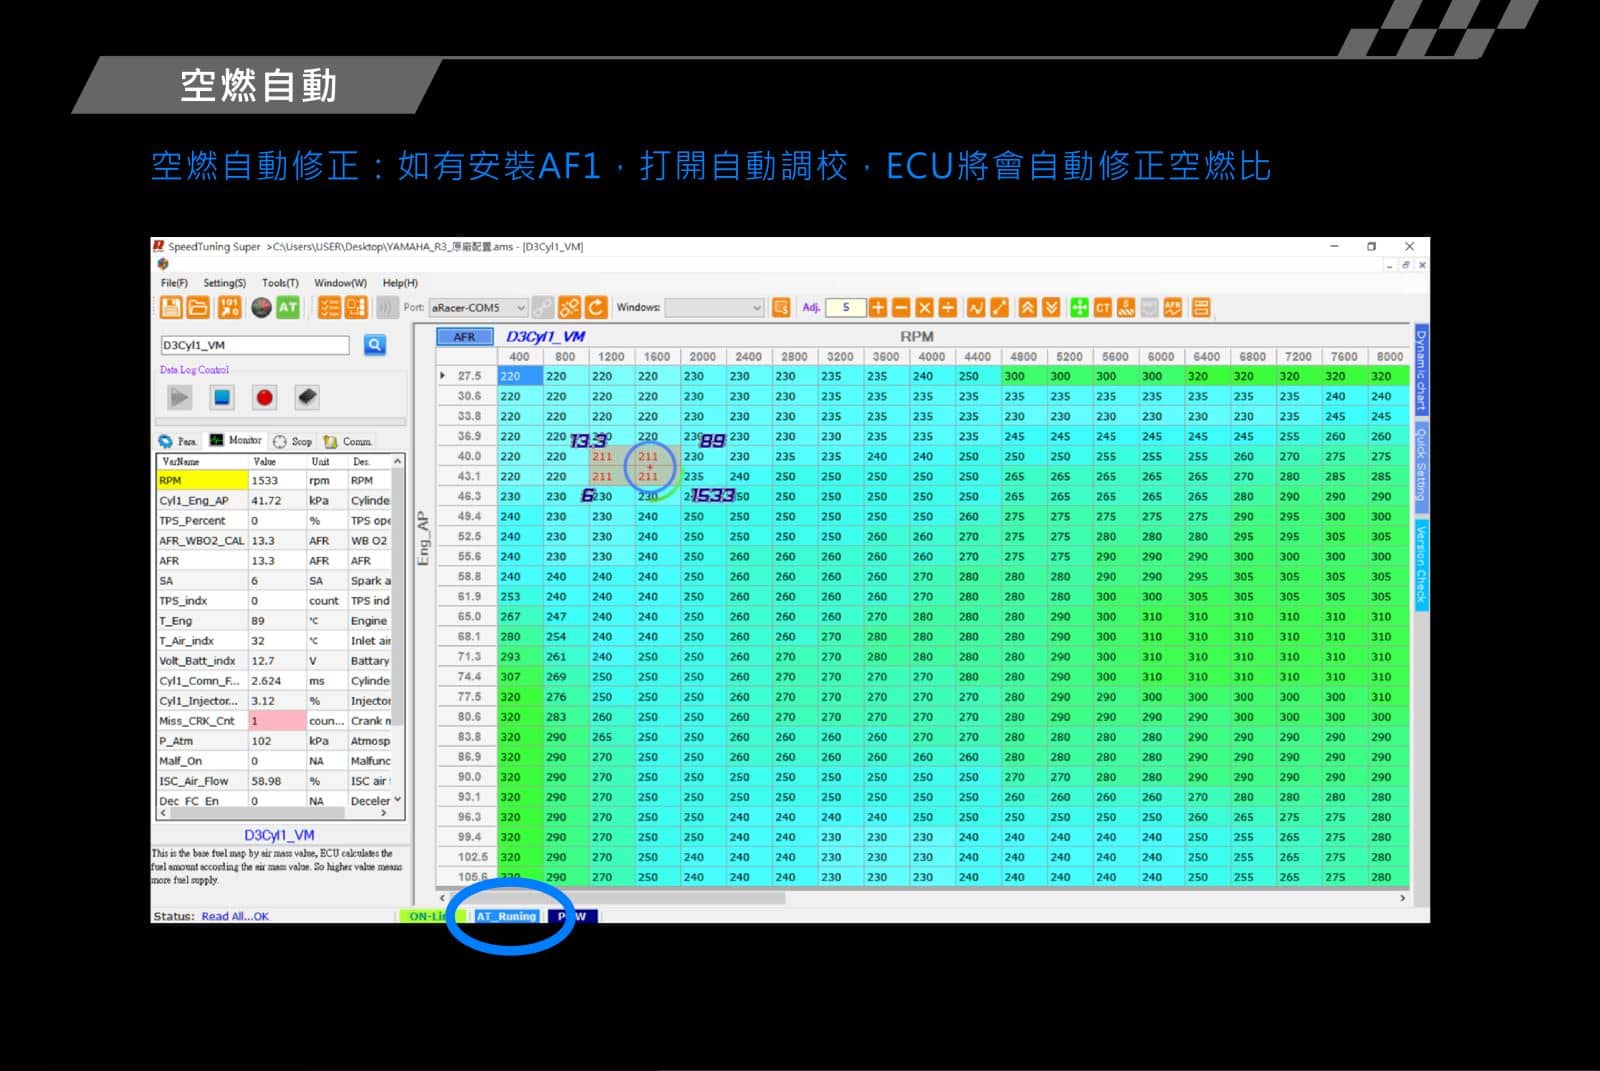Click the Volt_Batt_indx variable row
Viewport: 1600px width, 1071px height.
274,661
